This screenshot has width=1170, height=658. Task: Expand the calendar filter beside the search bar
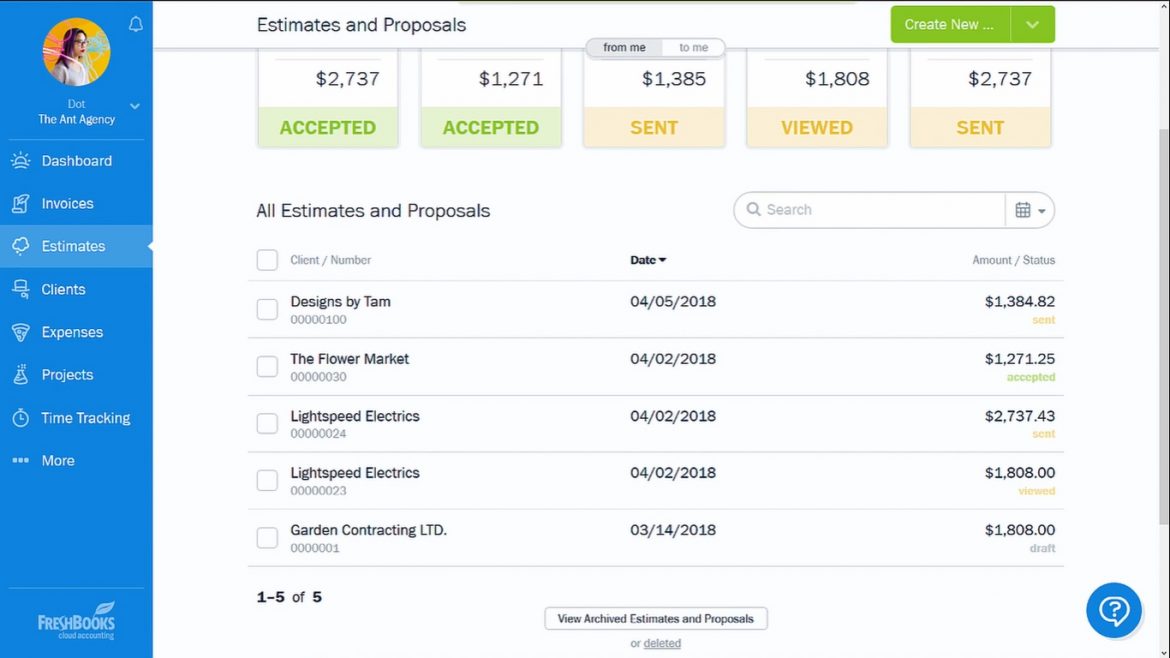point(1031,210)
